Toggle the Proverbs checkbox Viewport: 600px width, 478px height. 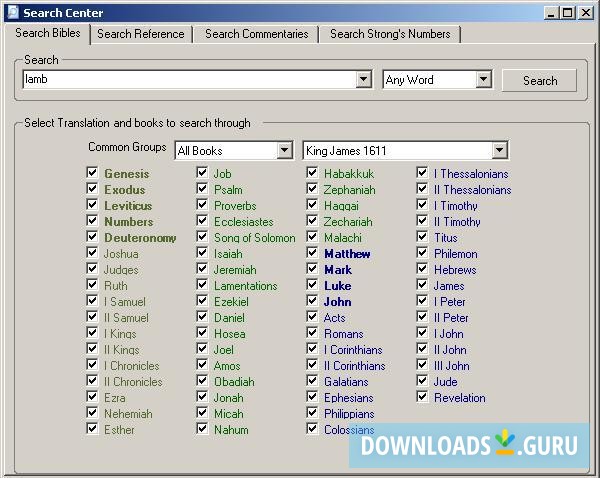(202, 205)
